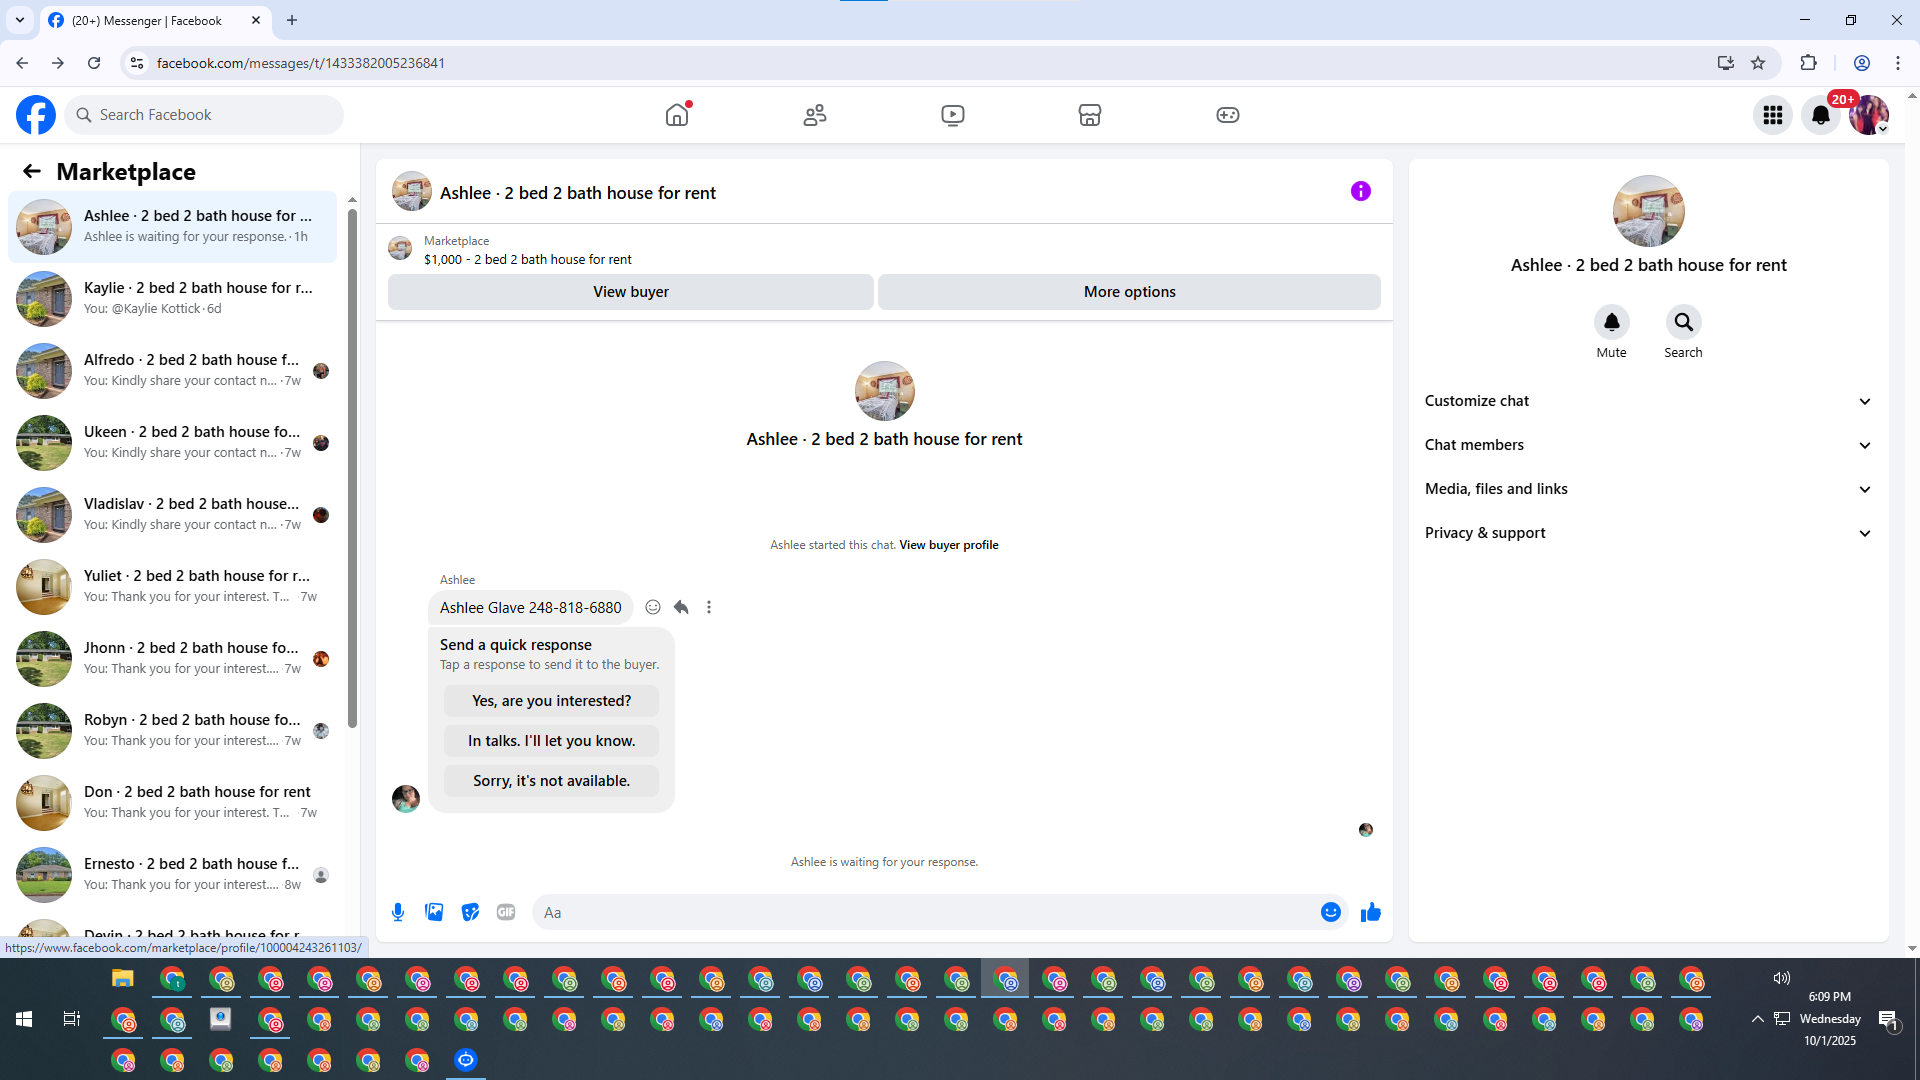
Task: Open conversation information purple icon
Action: tap(1361, 191)
